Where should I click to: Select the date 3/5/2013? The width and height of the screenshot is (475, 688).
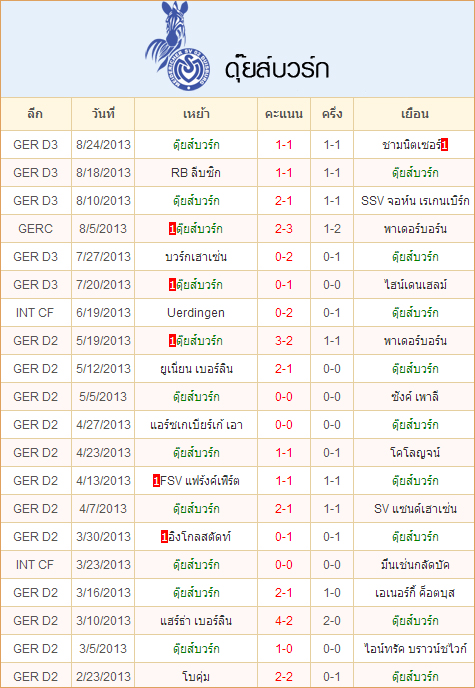coord(103,649)
